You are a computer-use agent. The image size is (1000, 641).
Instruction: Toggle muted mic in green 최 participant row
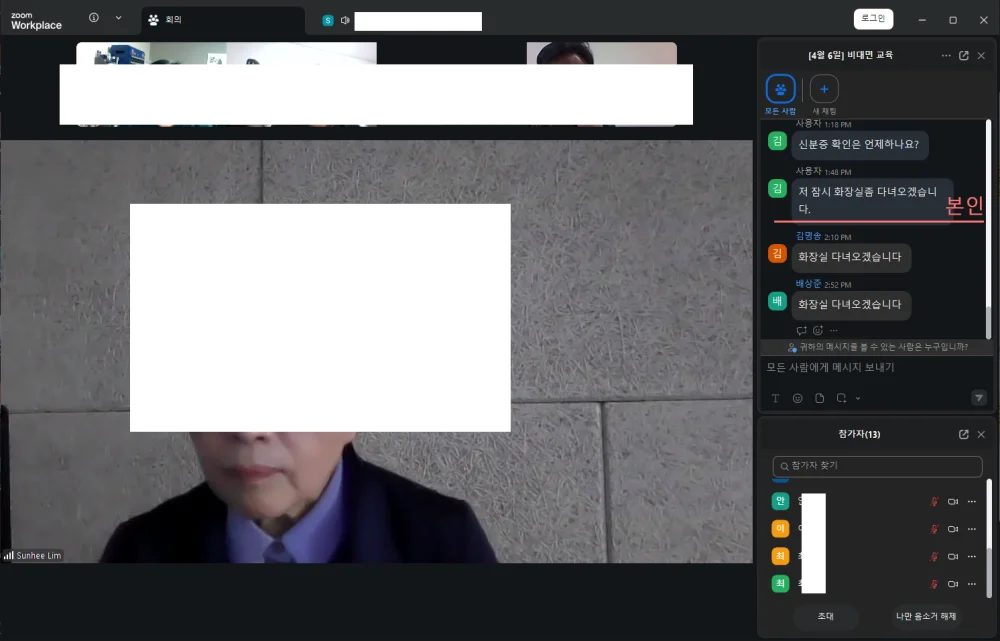tap(934, 584)
